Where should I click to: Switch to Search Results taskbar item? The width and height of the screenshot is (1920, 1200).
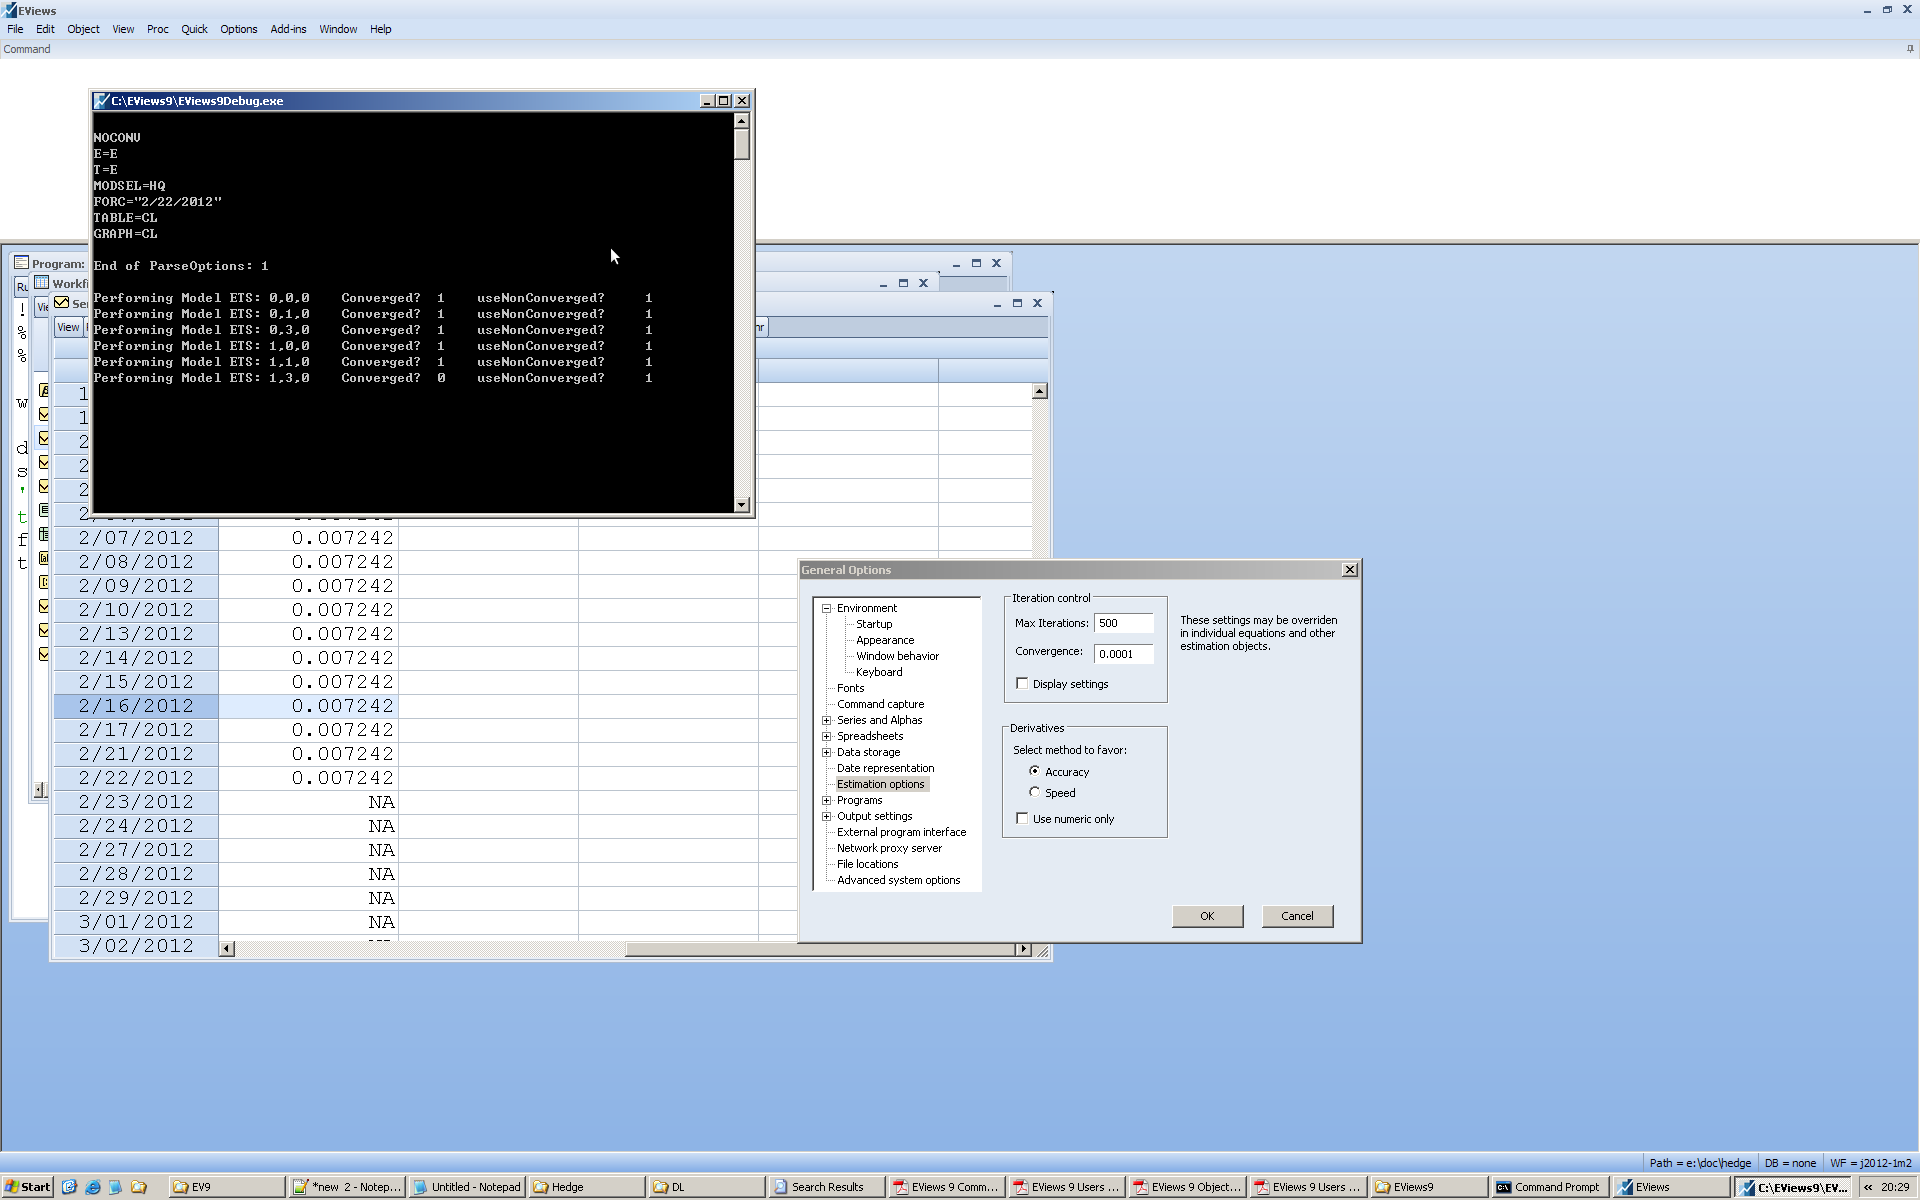(826, 1187)
